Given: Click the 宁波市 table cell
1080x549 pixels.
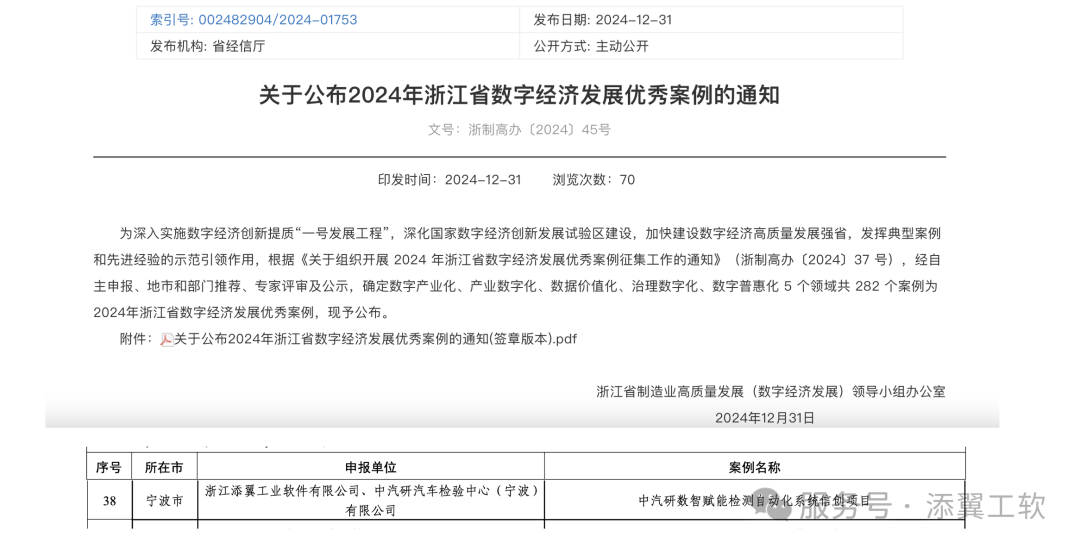Looking at the screenshot, I should (x=164, y=500).
